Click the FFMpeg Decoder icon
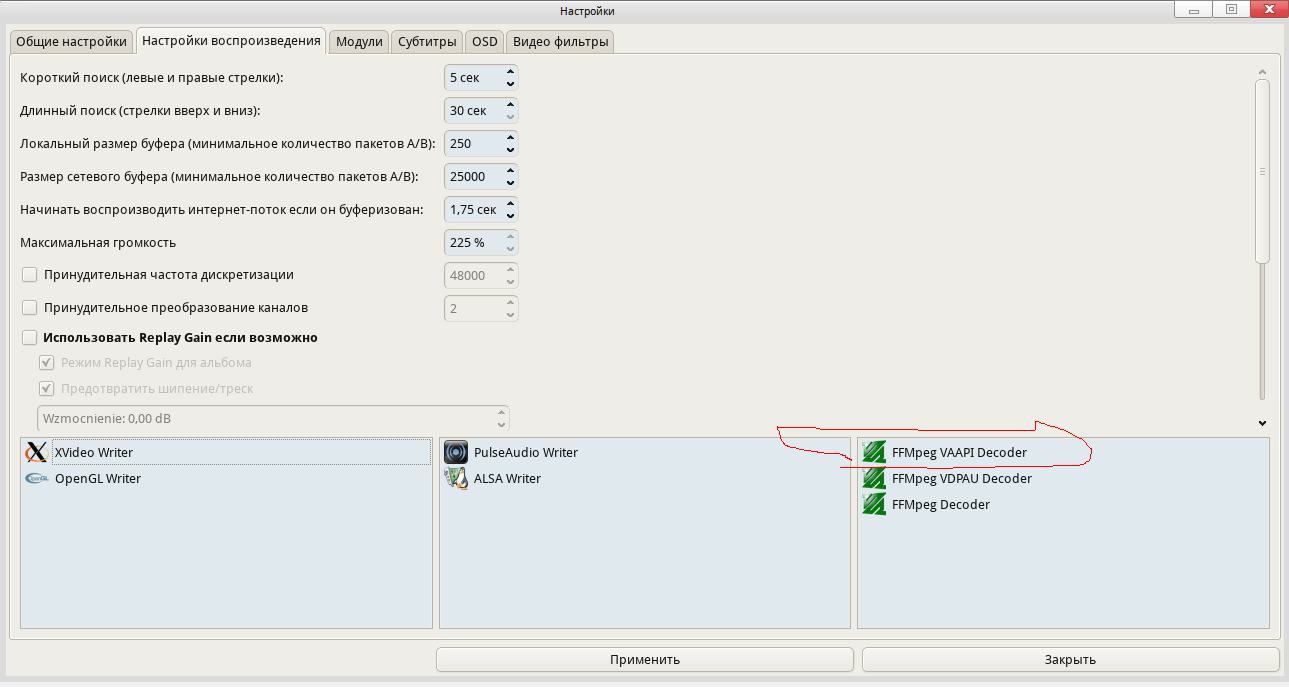Viewport: 1289px width, 687px height. pyautogui.click(x=874, y=504)
